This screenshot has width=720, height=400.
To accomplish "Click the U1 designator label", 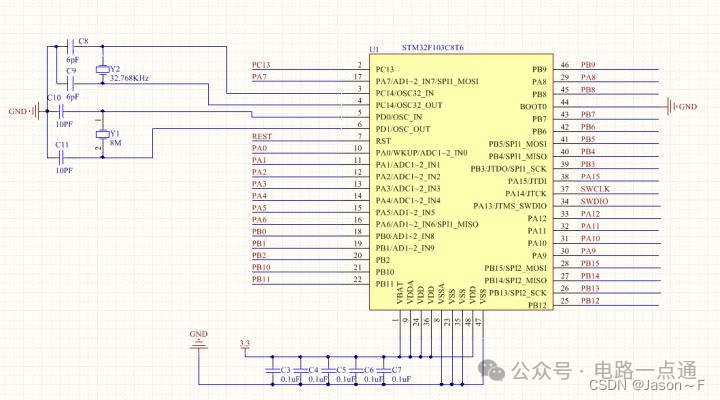I will (x=374, y=49).
